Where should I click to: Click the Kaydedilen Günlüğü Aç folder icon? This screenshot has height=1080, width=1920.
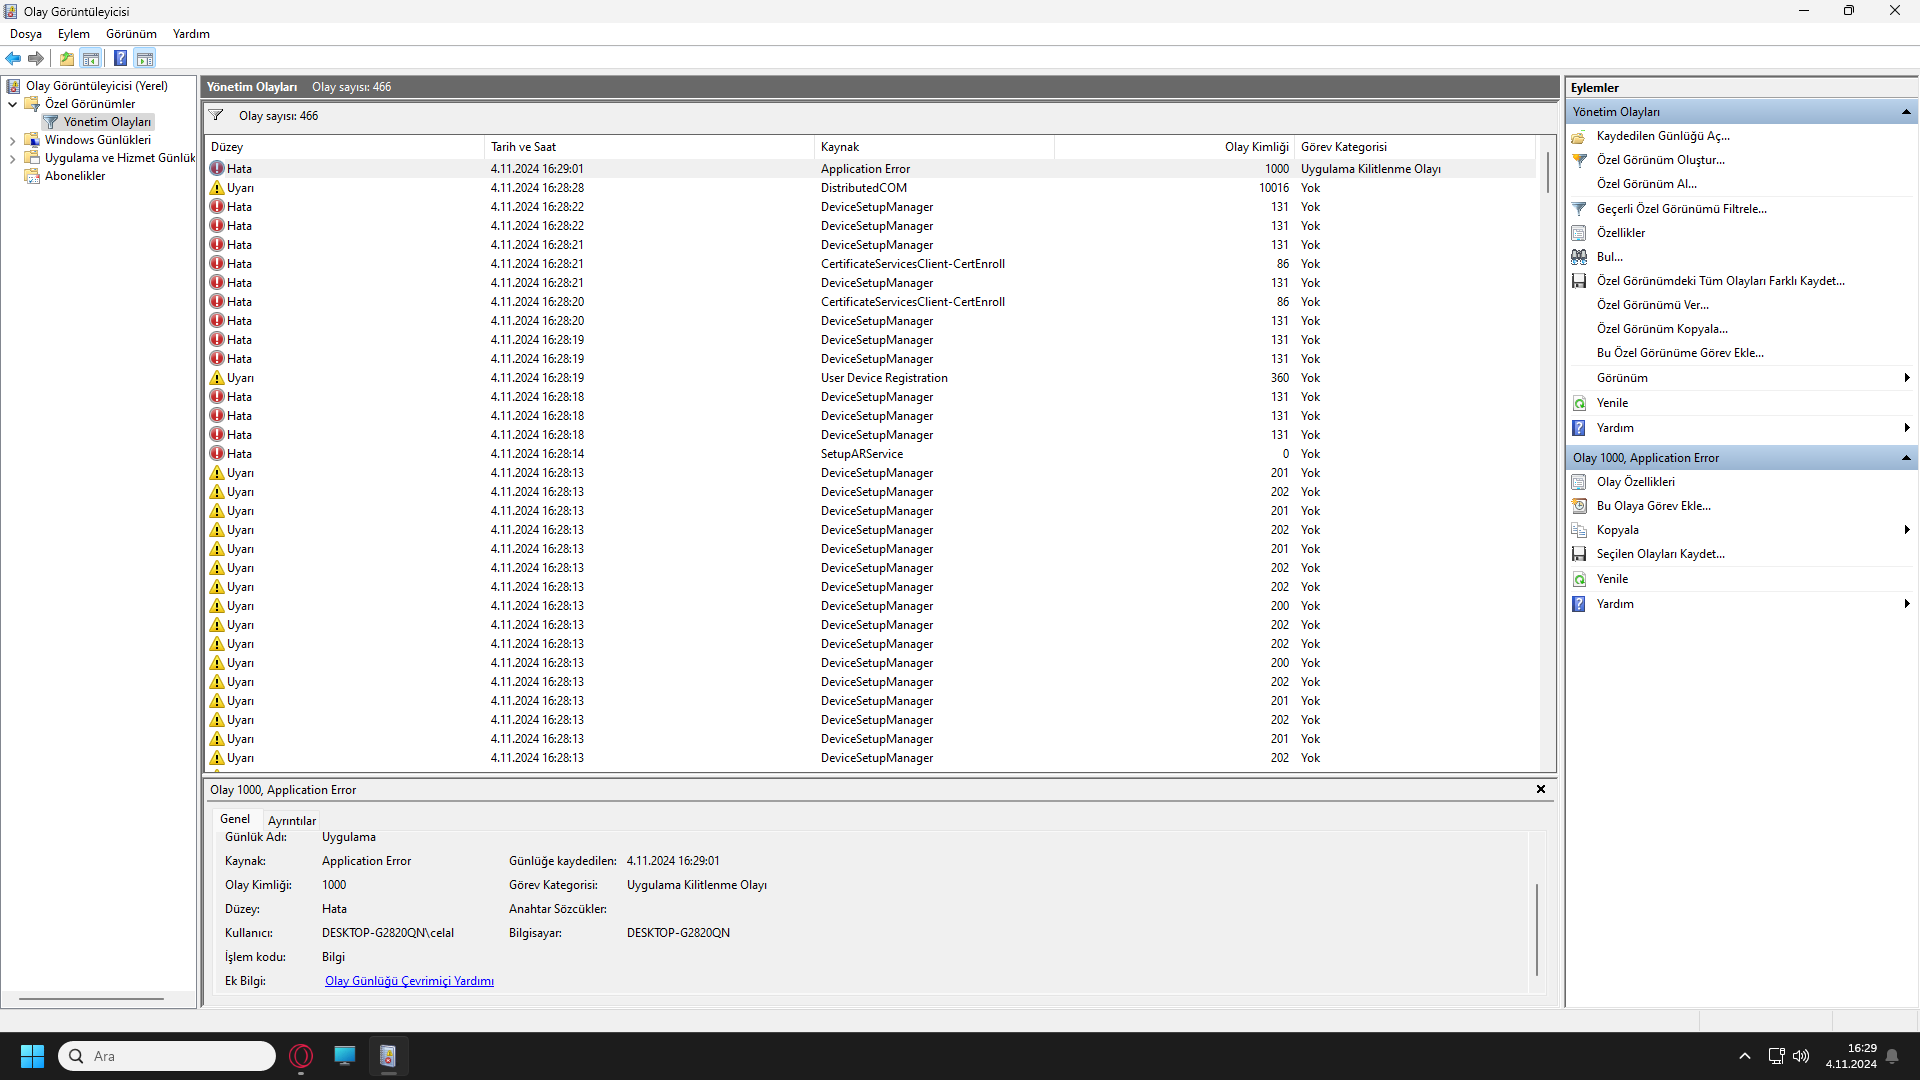pos(1579,136)
